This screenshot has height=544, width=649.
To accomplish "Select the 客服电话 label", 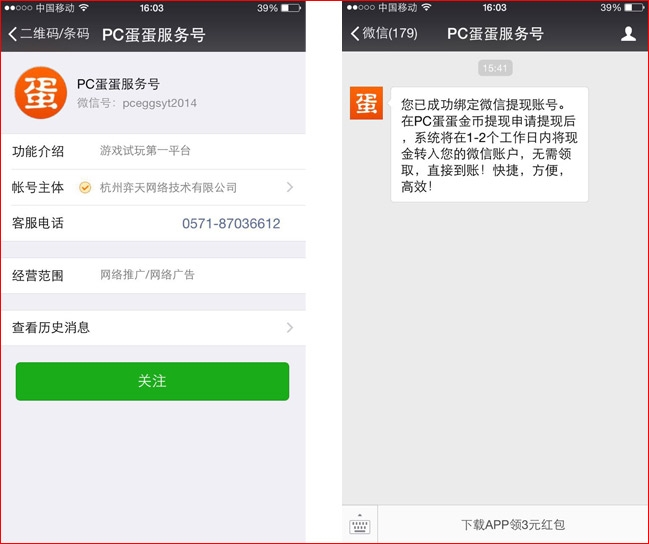I will pyautogui.click(x=38, y=223).
